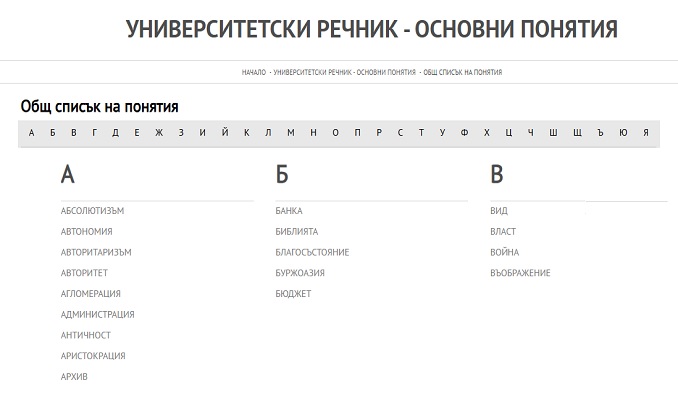Click the НАЧАЛО breadcrumb link
Image resolution: width=678 pixels, height=410 pixels.
[254, 73]
